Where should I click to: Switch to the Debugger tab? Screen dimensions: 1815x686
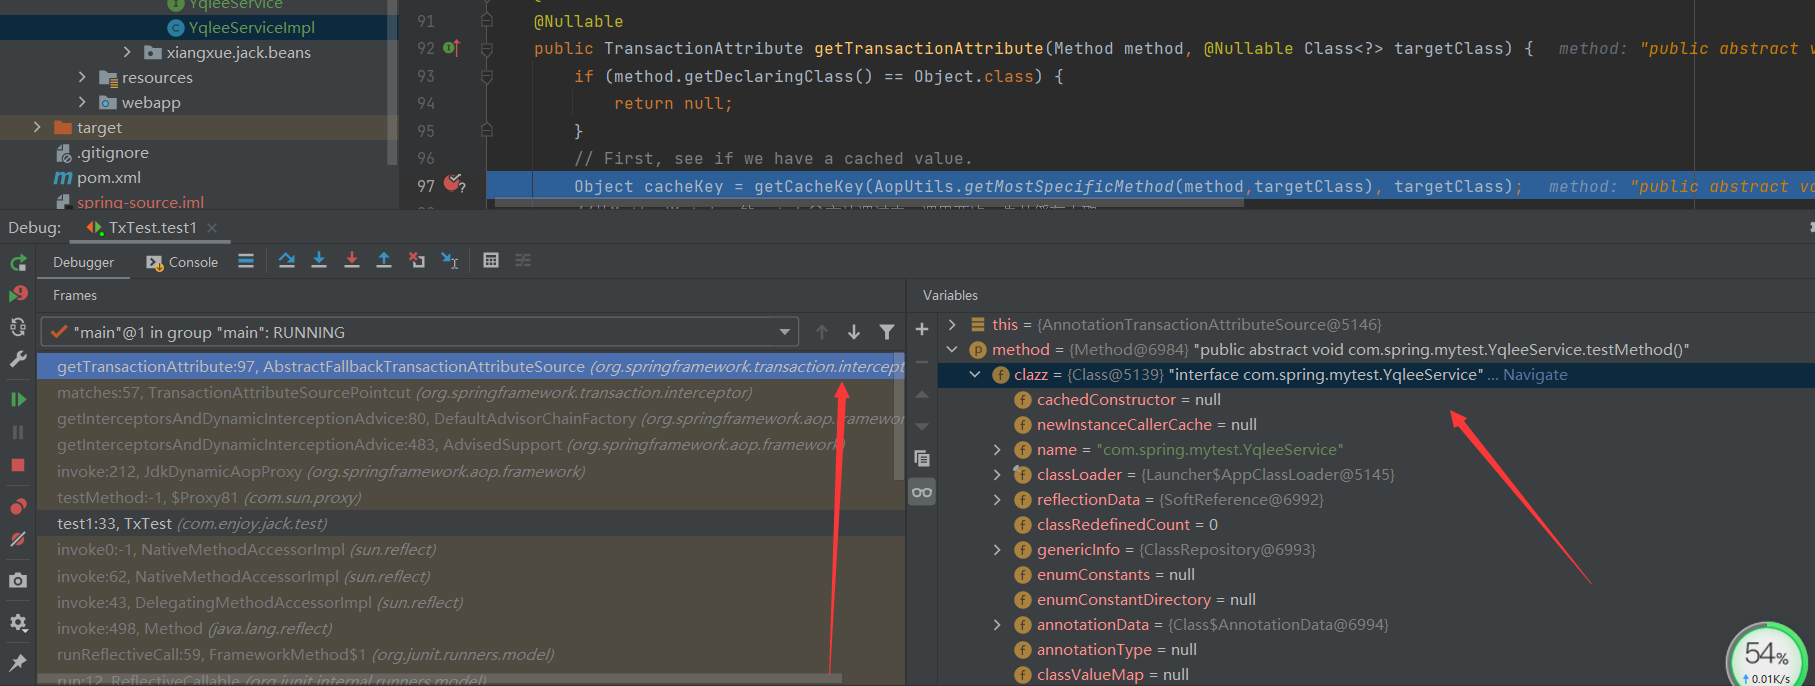(x=83, y=262)
